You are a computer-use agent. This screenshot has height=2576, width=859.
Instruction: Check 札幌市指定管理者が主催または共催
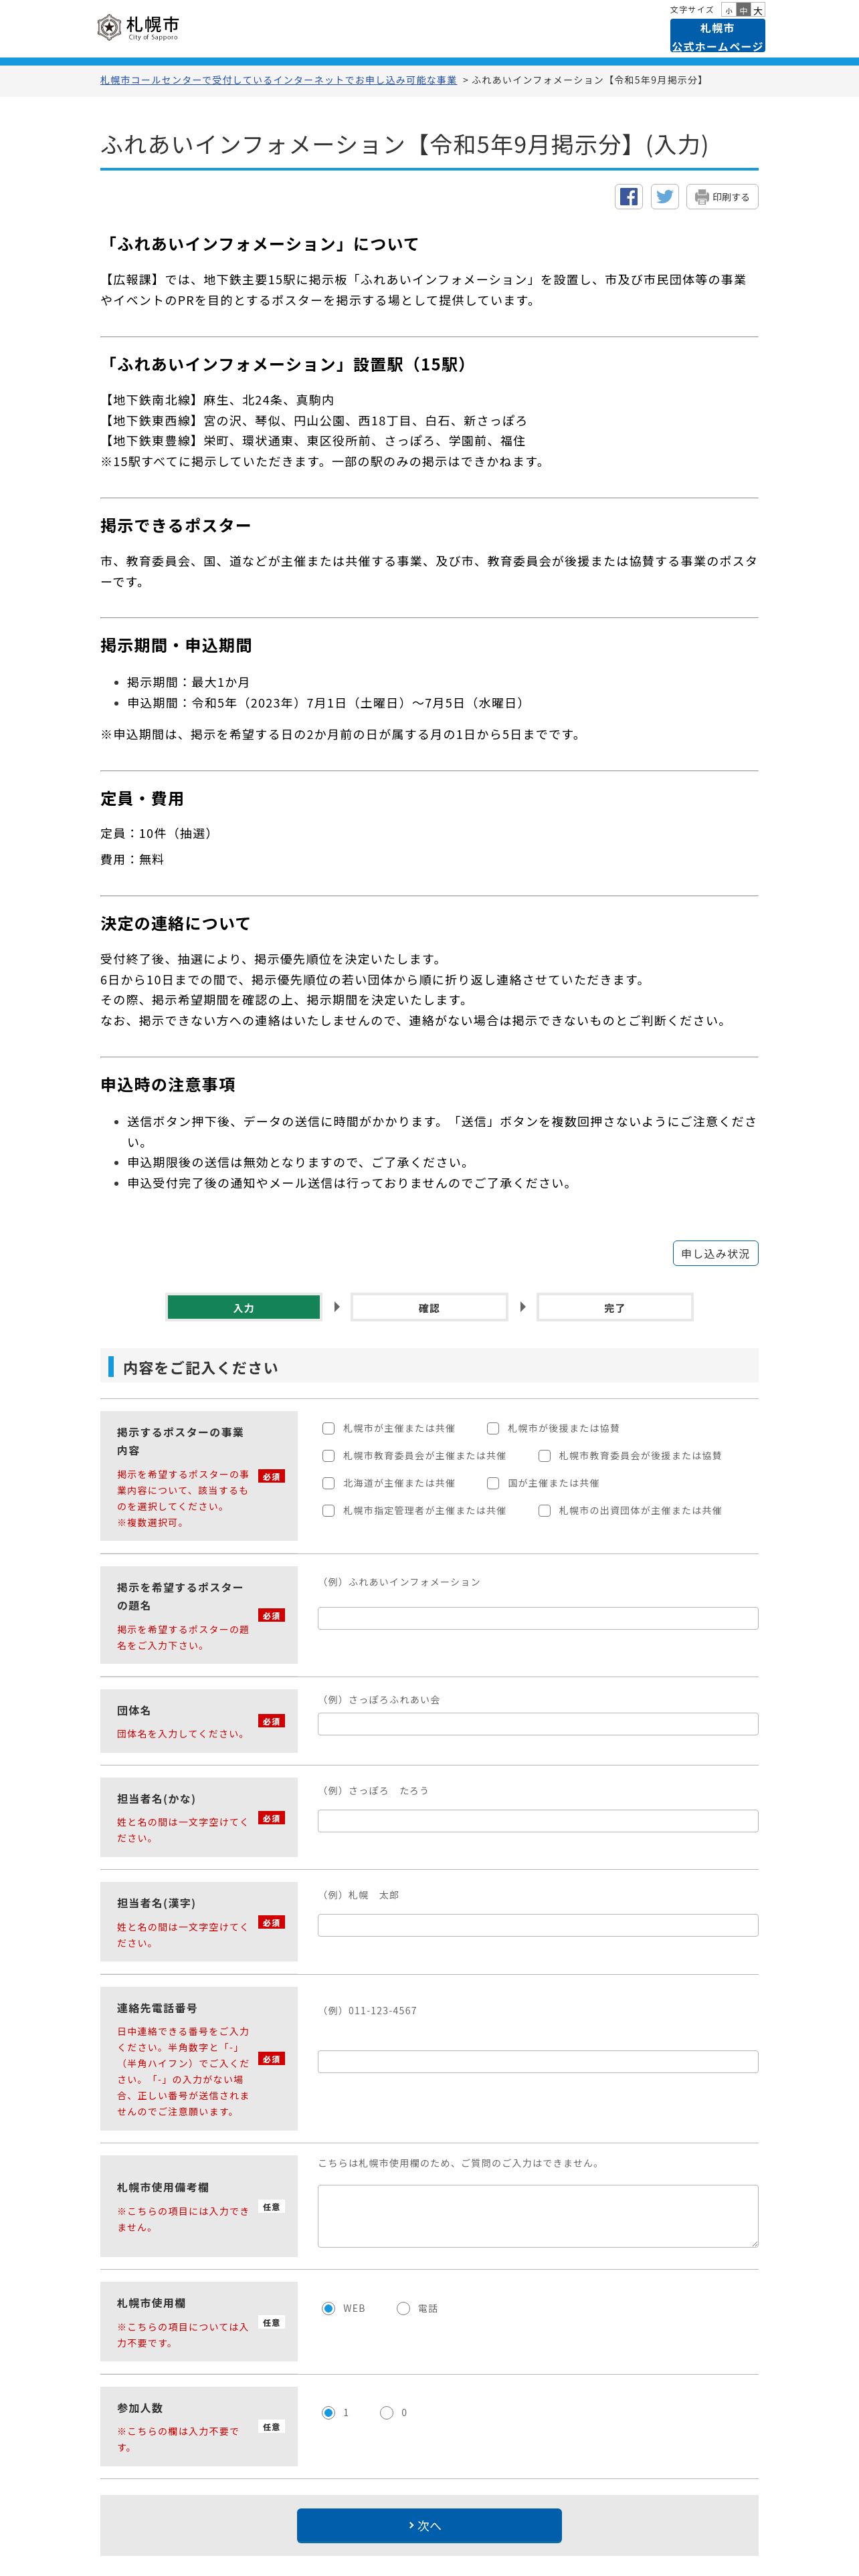coord(328,1511)
